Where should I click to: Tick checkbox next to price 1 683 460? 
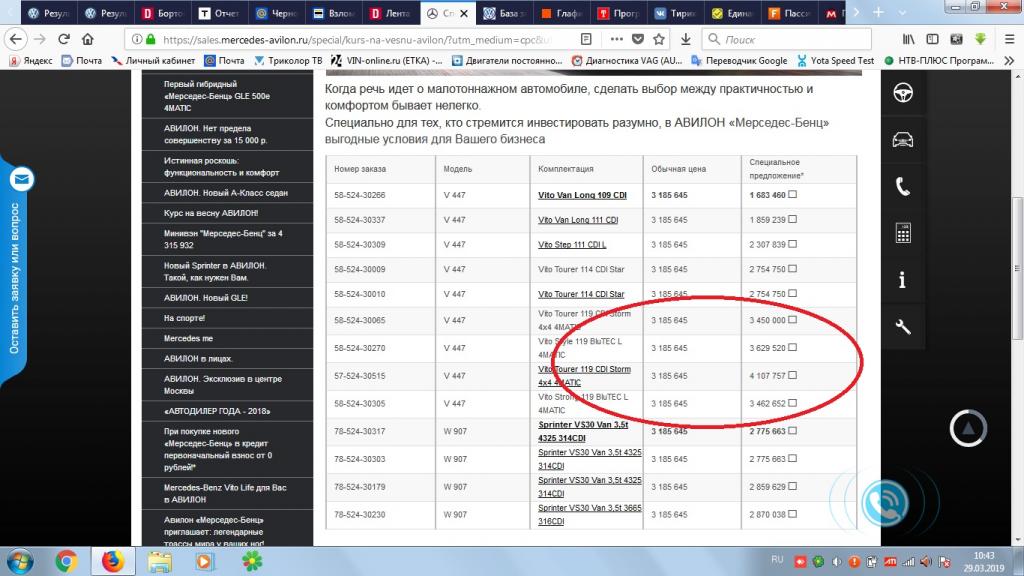point(792,194)
